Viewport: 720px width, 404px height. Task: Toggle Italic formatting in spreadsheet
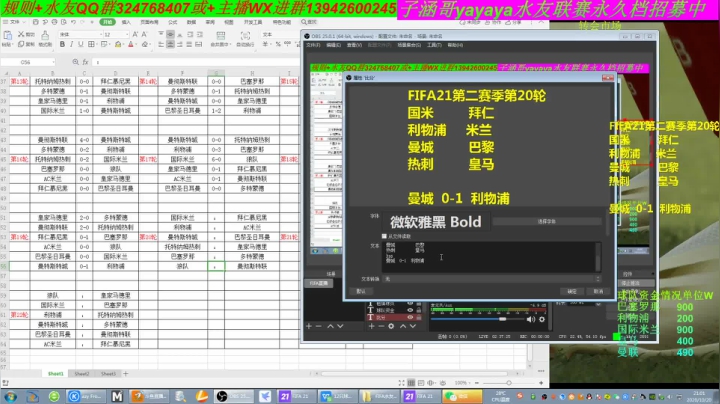pos(72,45)
